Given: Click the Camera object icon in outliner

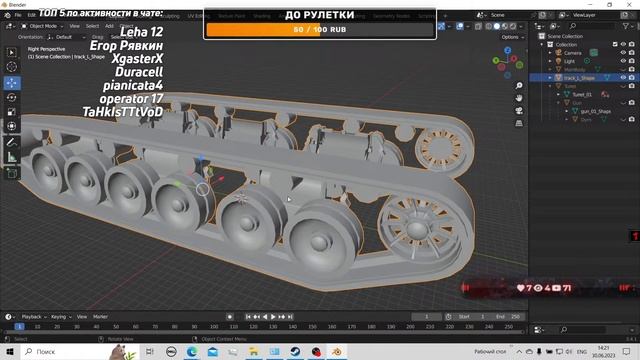Looking at the screenshot, I should [558, 53].
